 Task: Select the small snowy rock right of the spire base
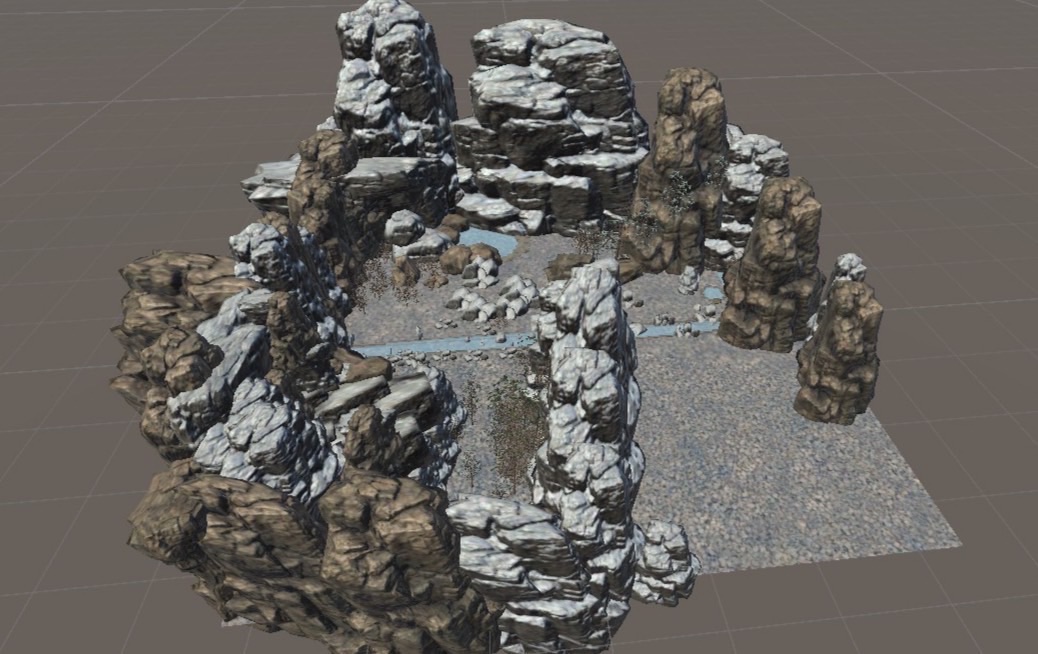point(665,560)
